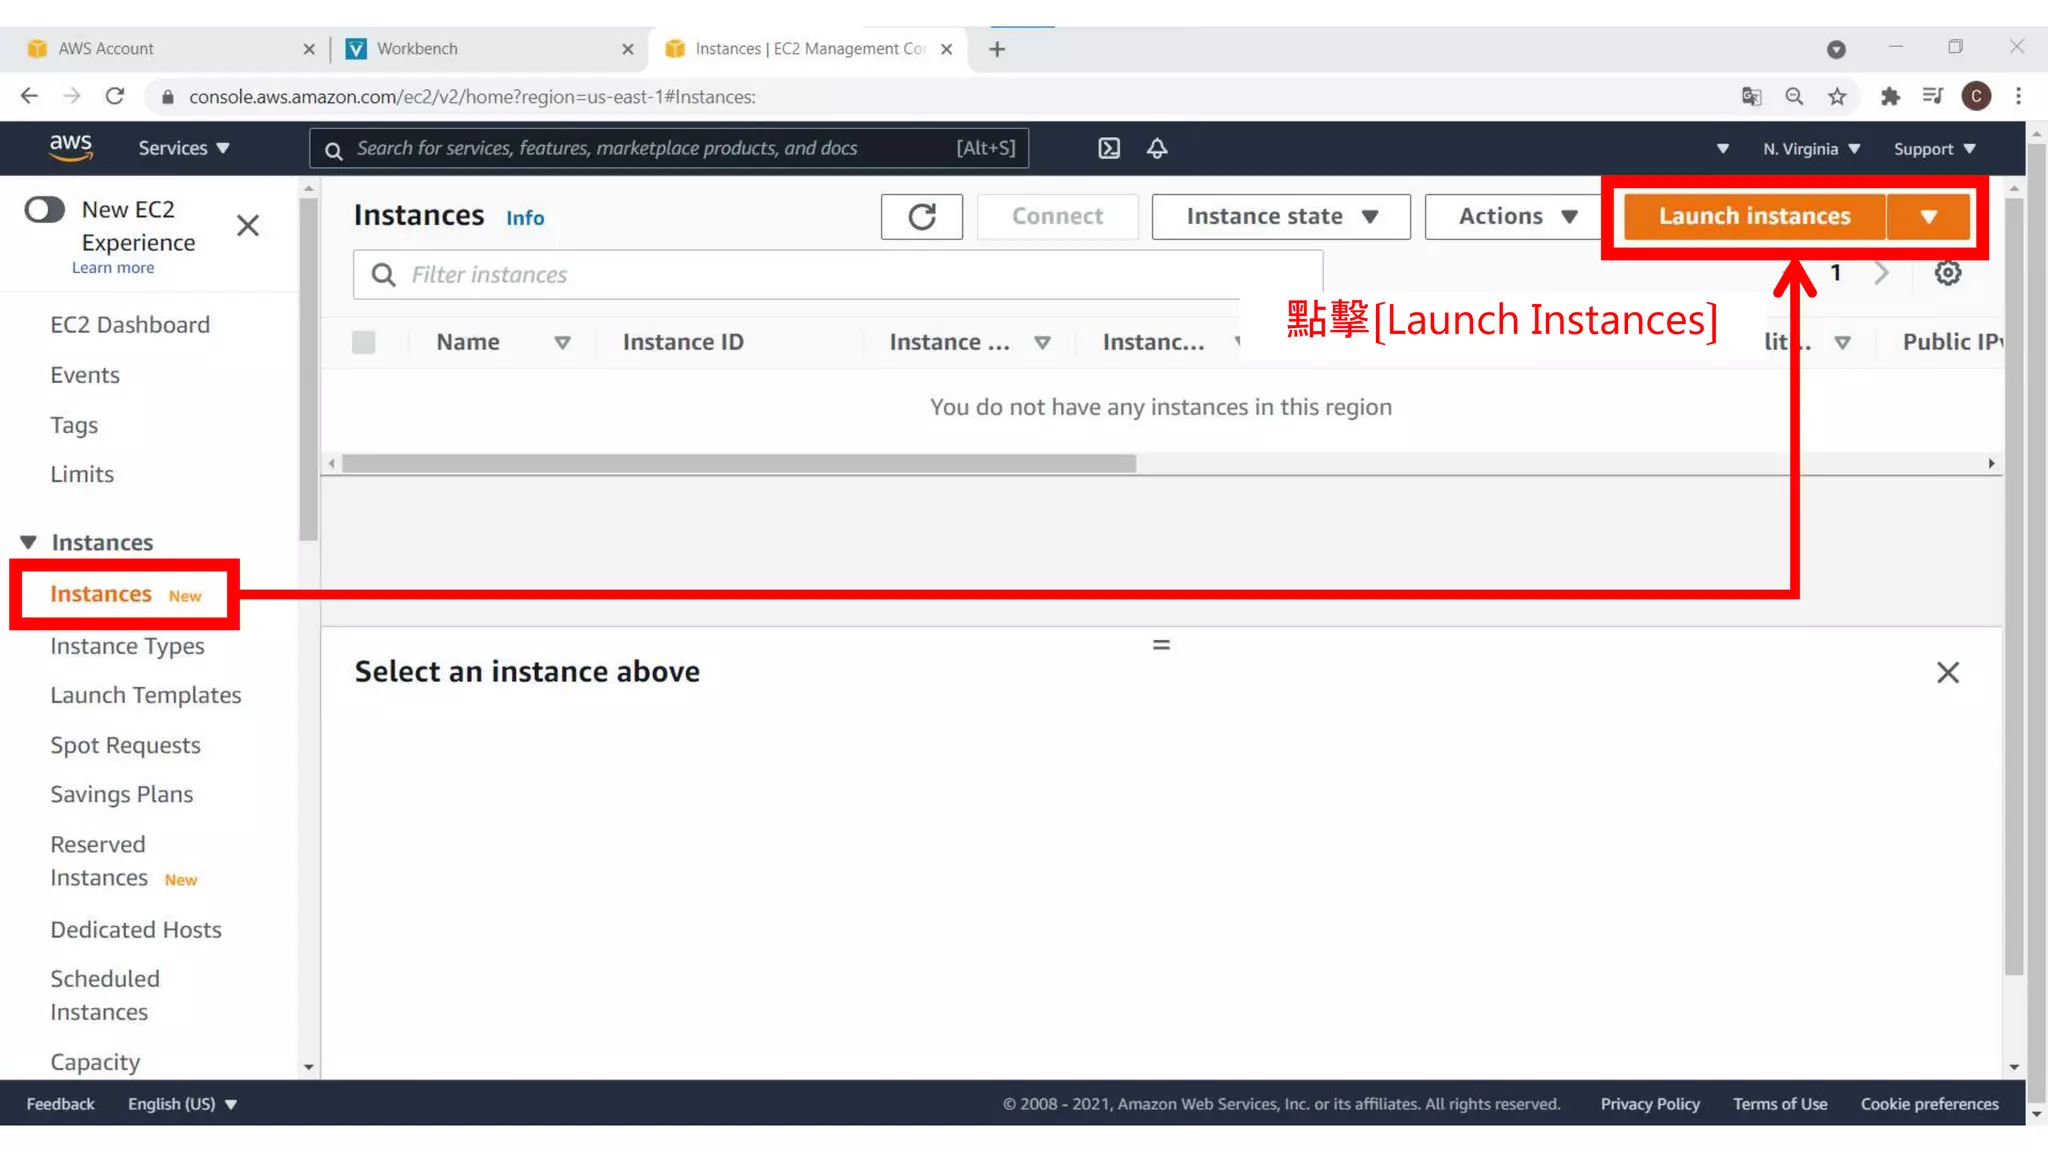Check the select-all instances checkbox
This screenshot has height=1152, width=2048.
pyautogui.click(x=364, y=342)
